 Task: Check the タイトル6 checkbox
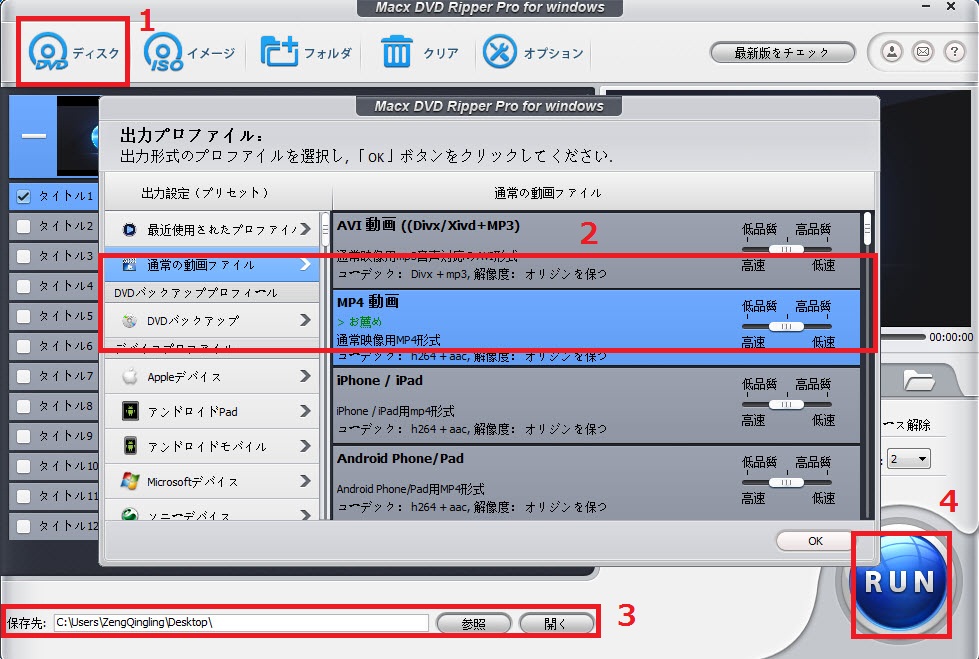[x=23, y=346]
